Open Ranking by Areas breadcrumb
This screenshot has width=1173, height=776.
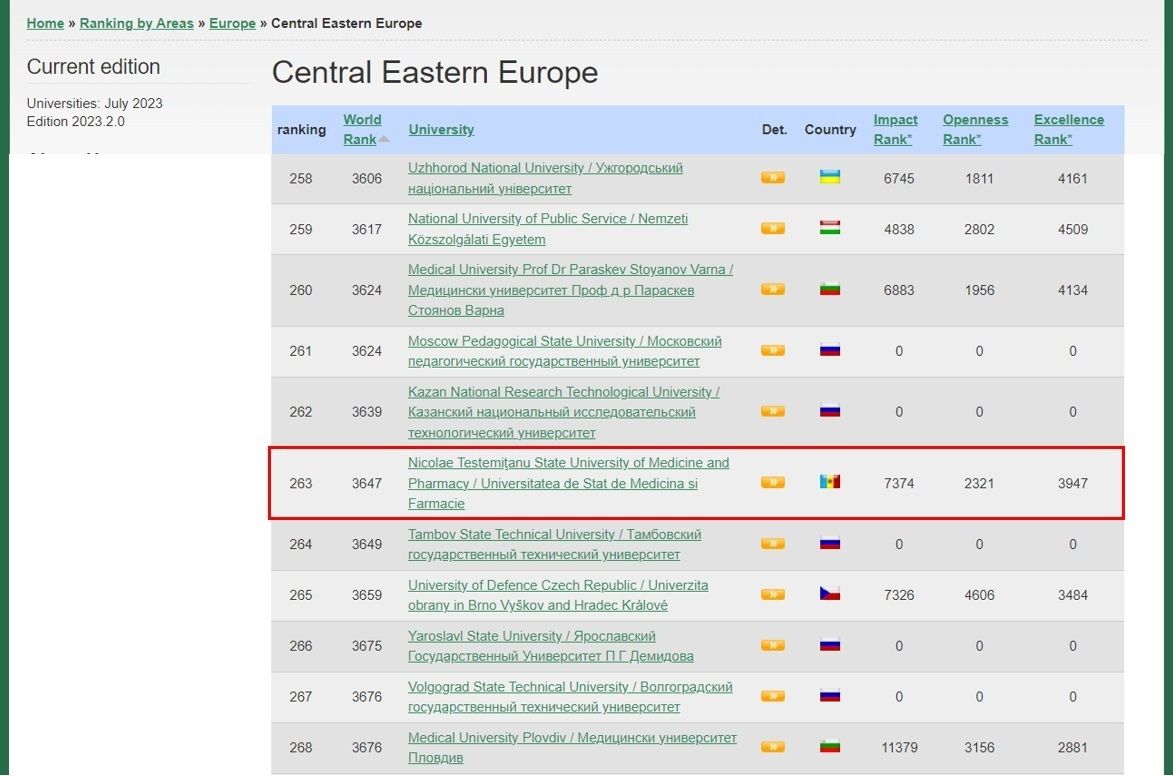(136, 23)
